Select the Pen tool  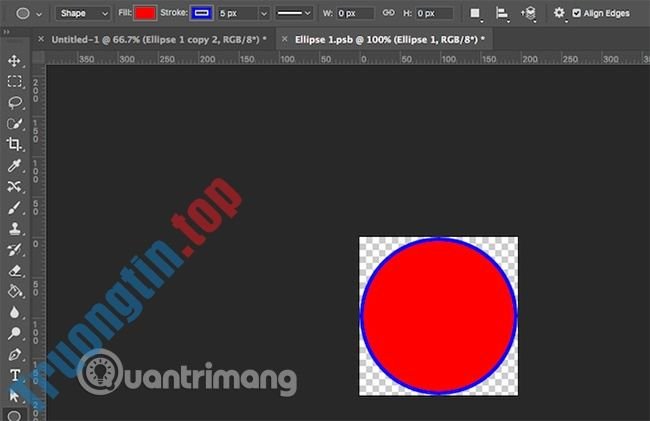15,354
